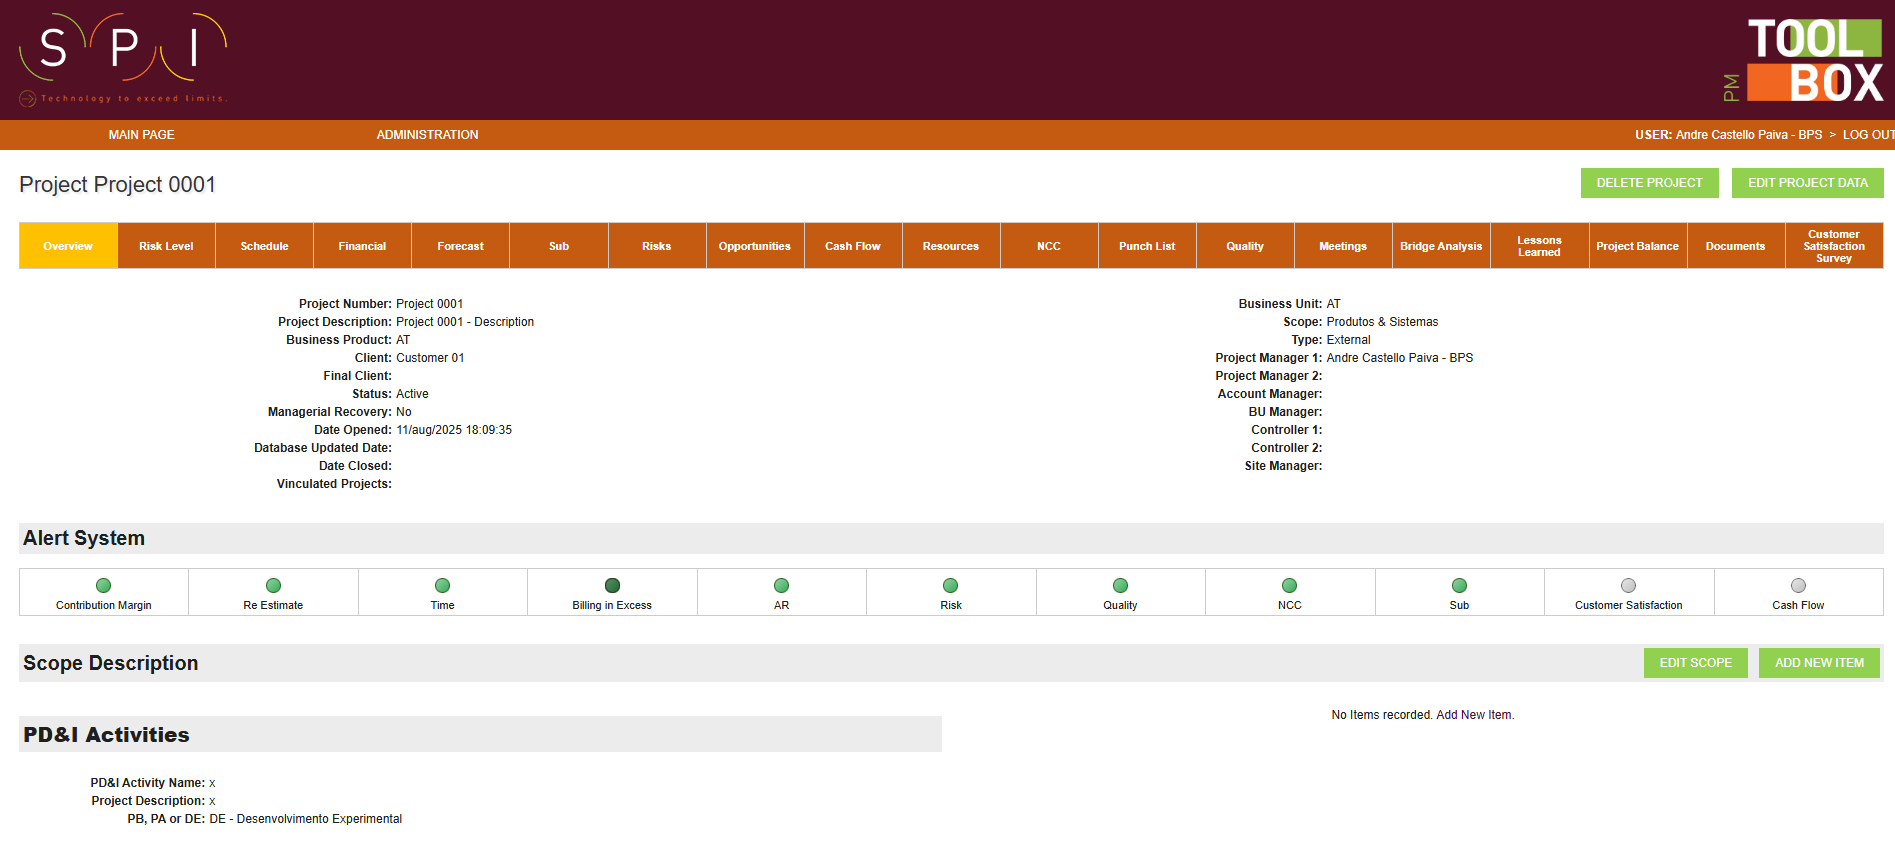Viewport: 1895px width, 847px height.
Task: Log out of the toolbox
Action: pyautogui.click(x=1868, y=135)
